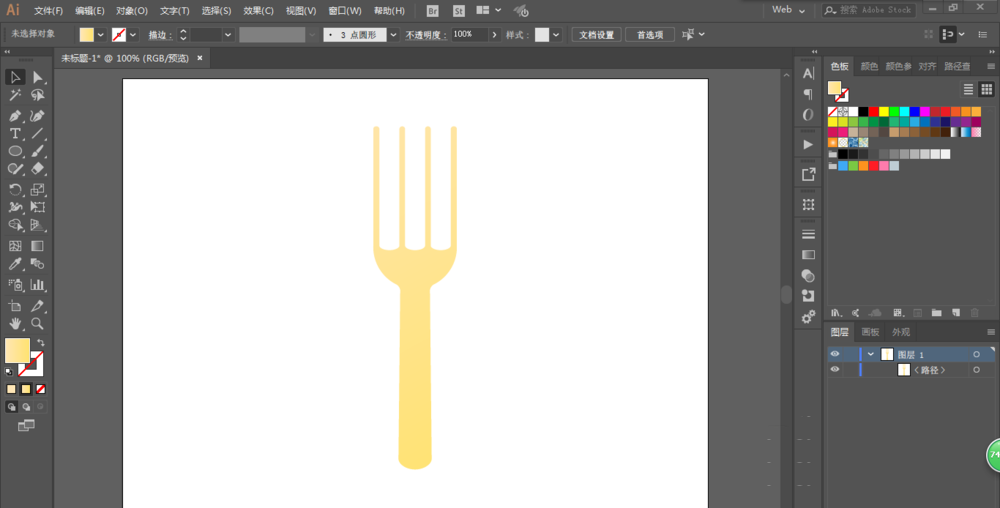The width and height of the screenshot is (1000, 508).
Task: Hide 图层 1 with its eye icon
Action: (835, 354)
